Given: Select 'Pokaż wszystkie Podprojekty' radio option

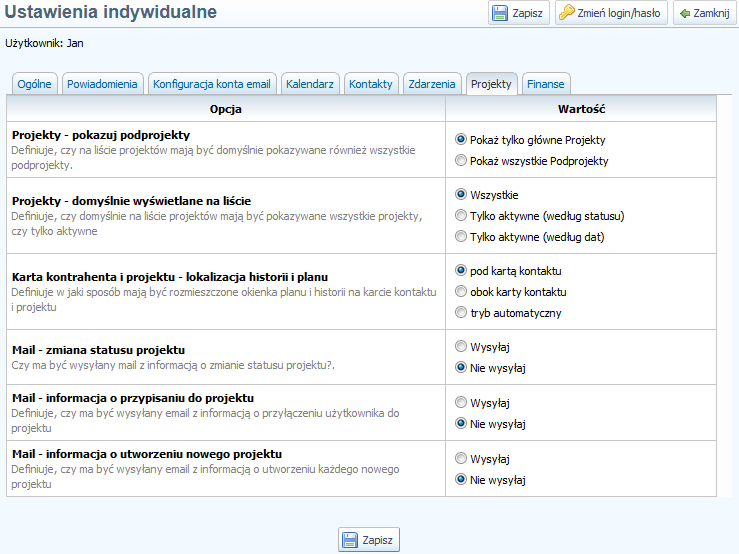Looking at the screenshot, I should click(461, 160).
